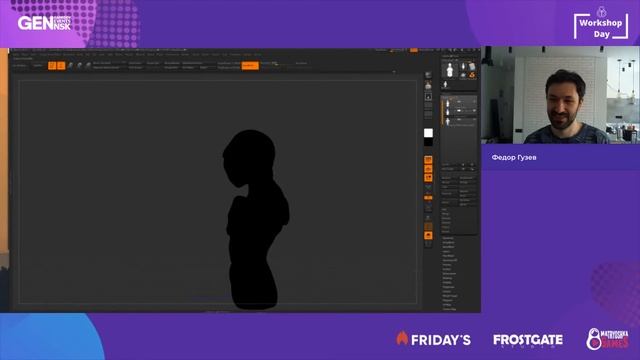Expand the Masking subpalette
The image size is (640, 360).
coord(448,278)
